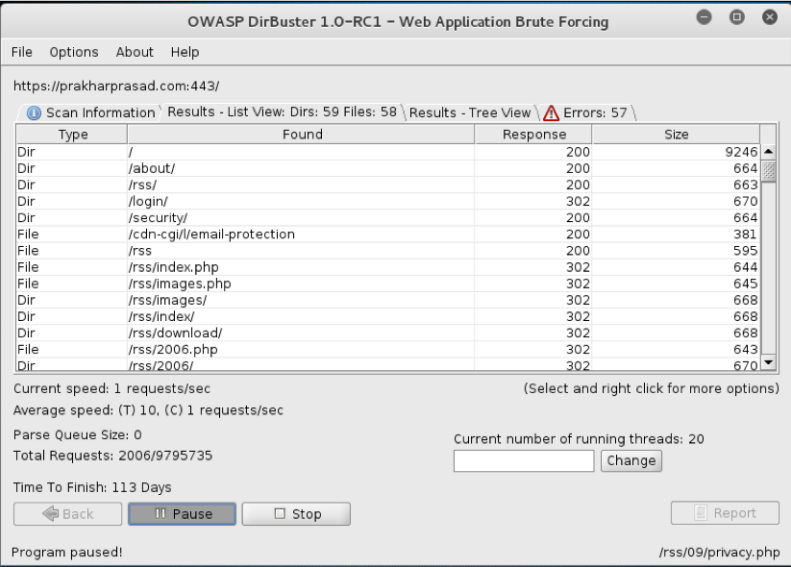The width and height of the screenshot is (791, 567).
Task: Click the size value 595
Action: [745, 251]
